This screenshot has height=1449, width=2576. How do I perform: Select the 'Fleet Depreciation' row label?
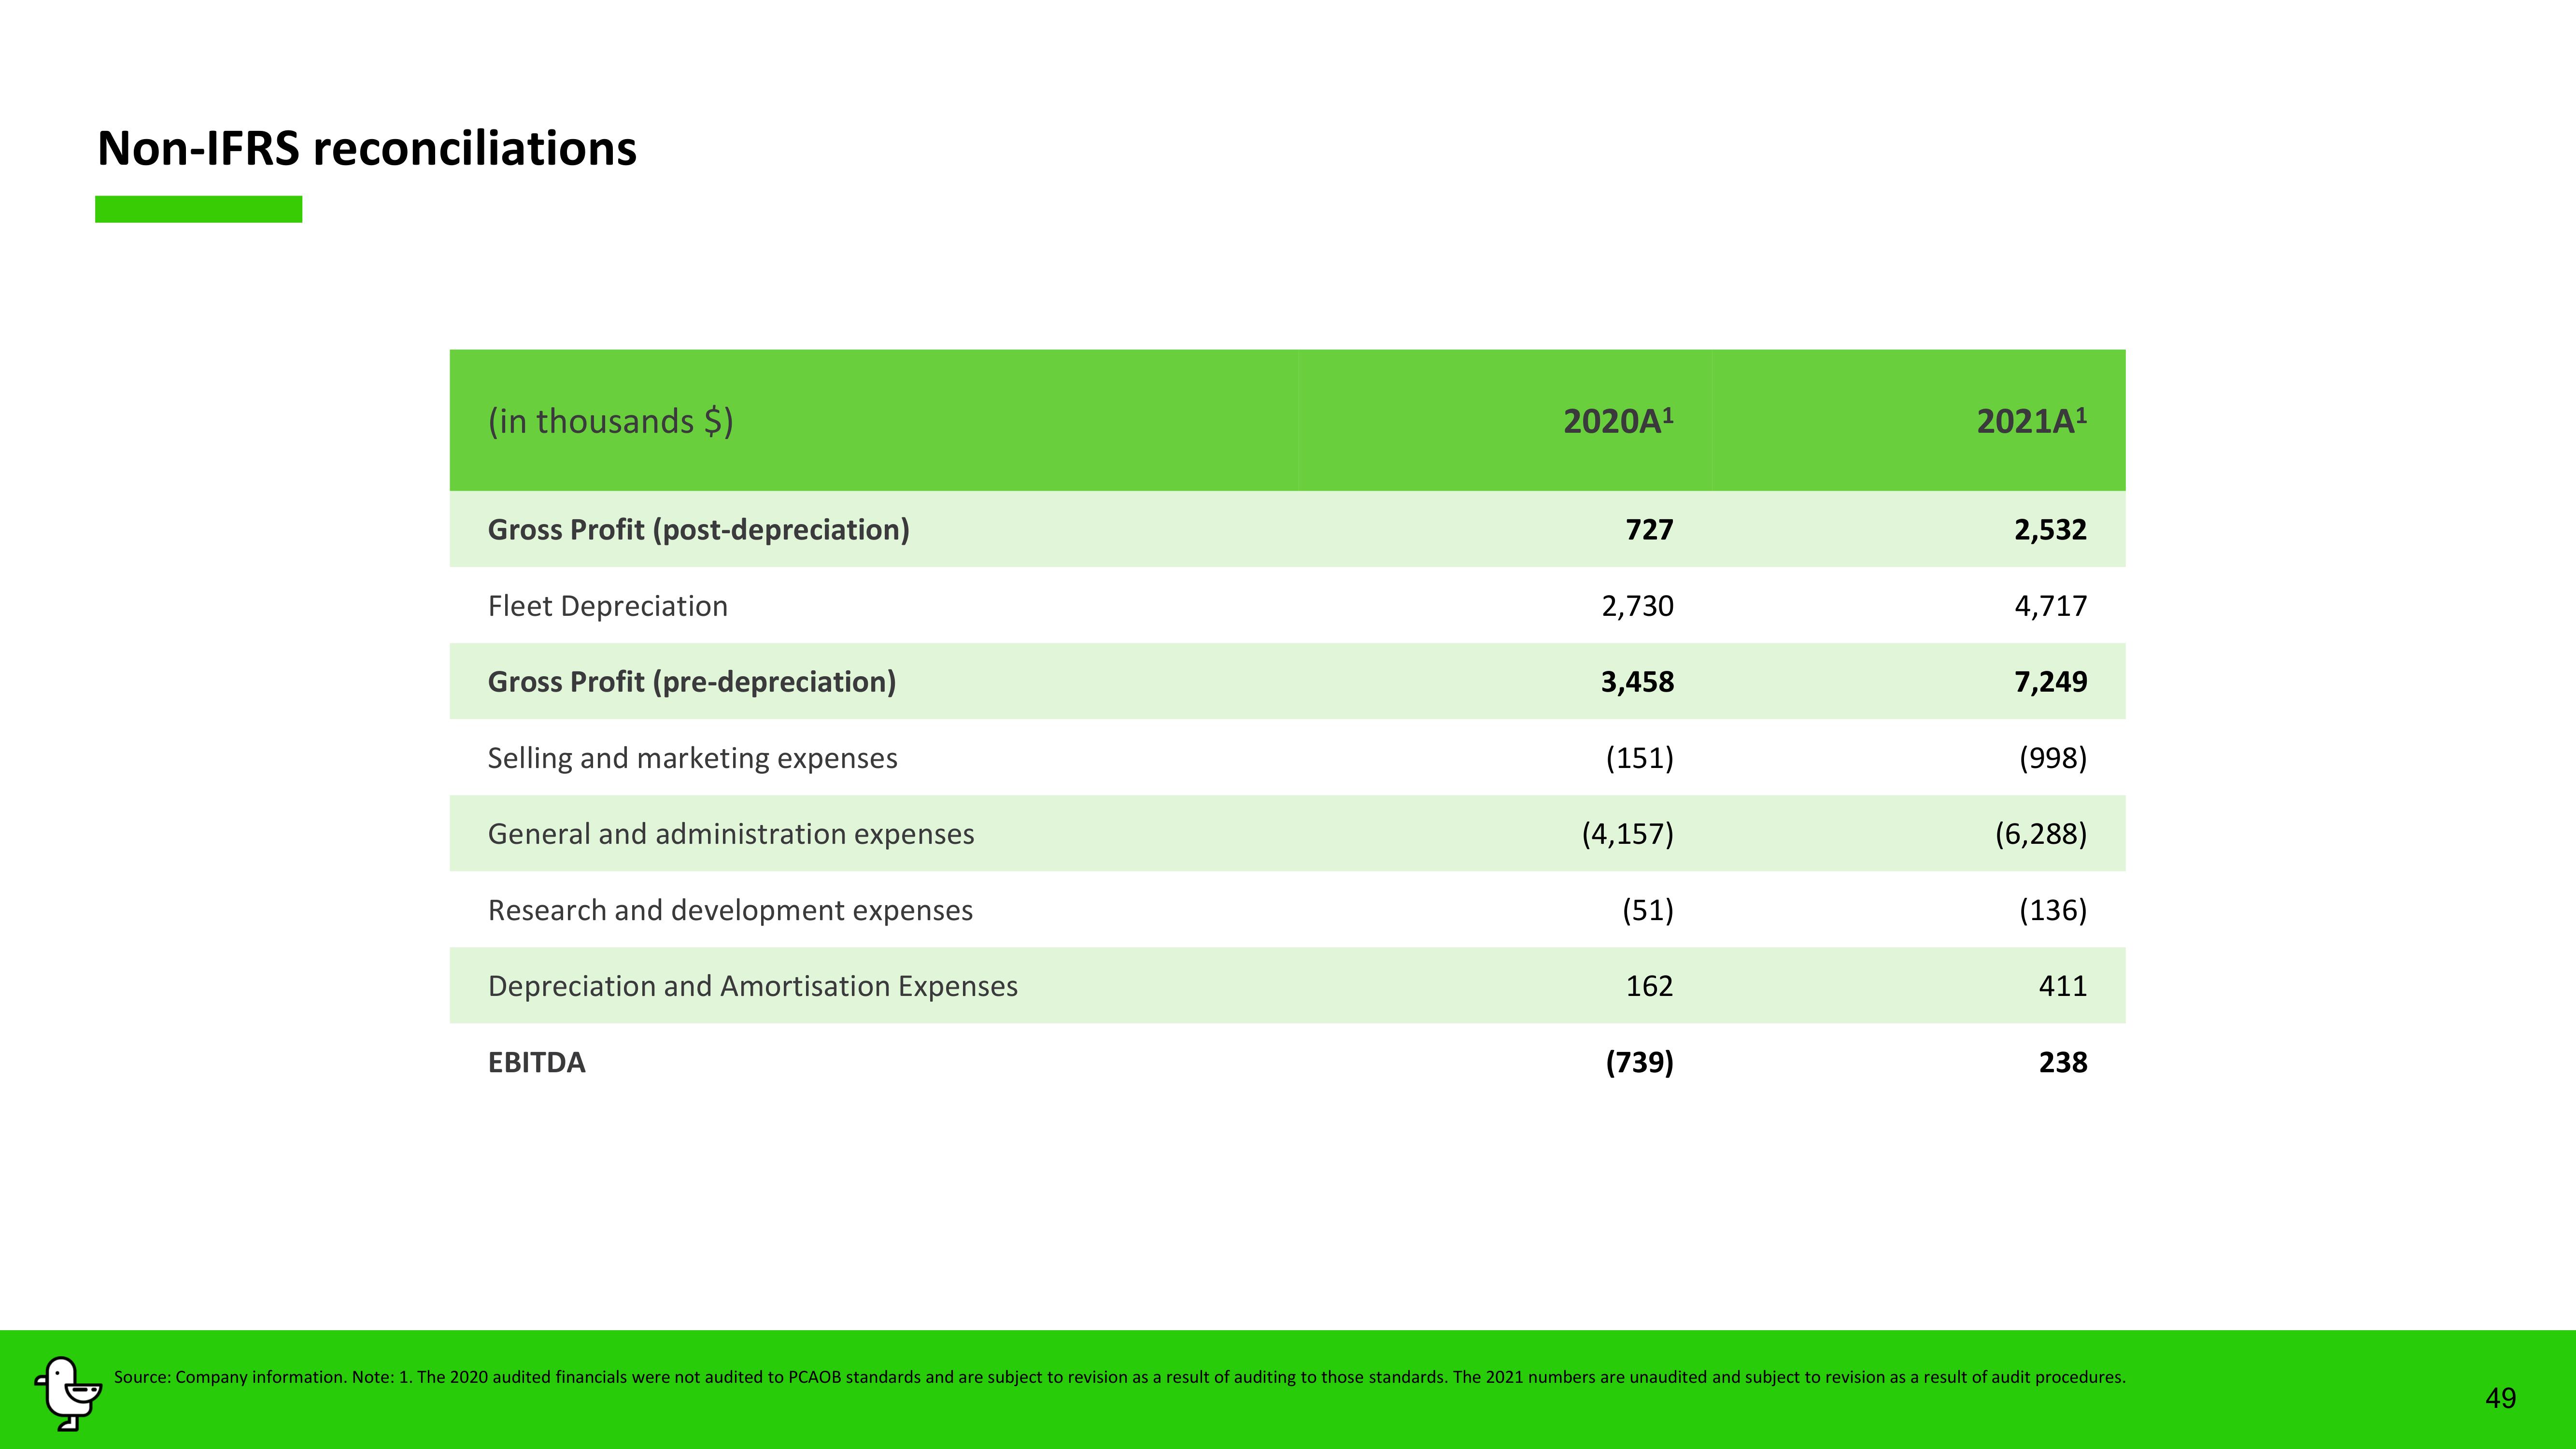point(607,606)
